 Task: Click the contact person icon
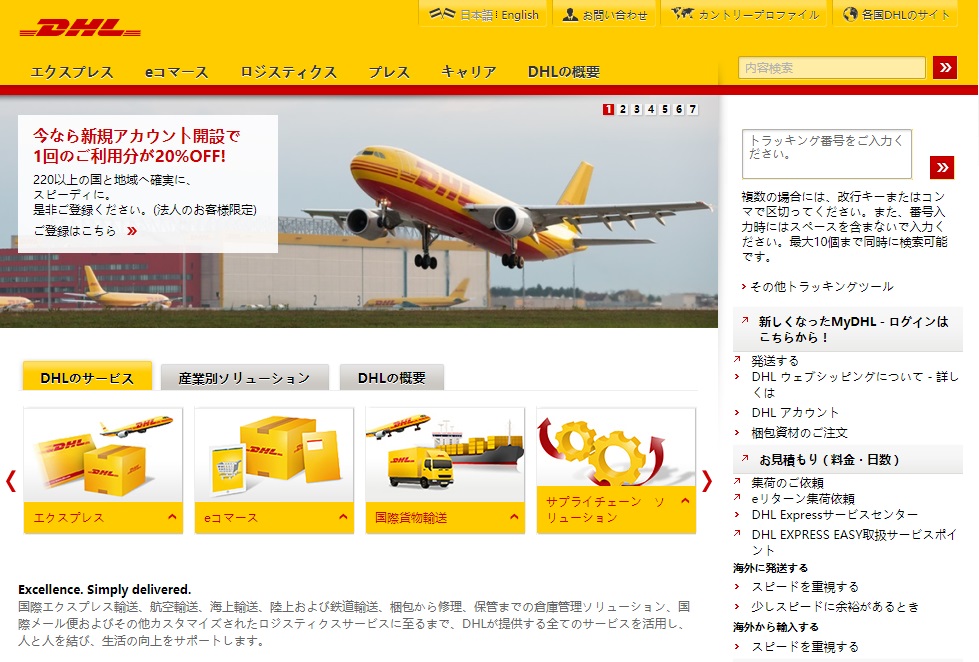pyautogui.click(x=569, y=14)
